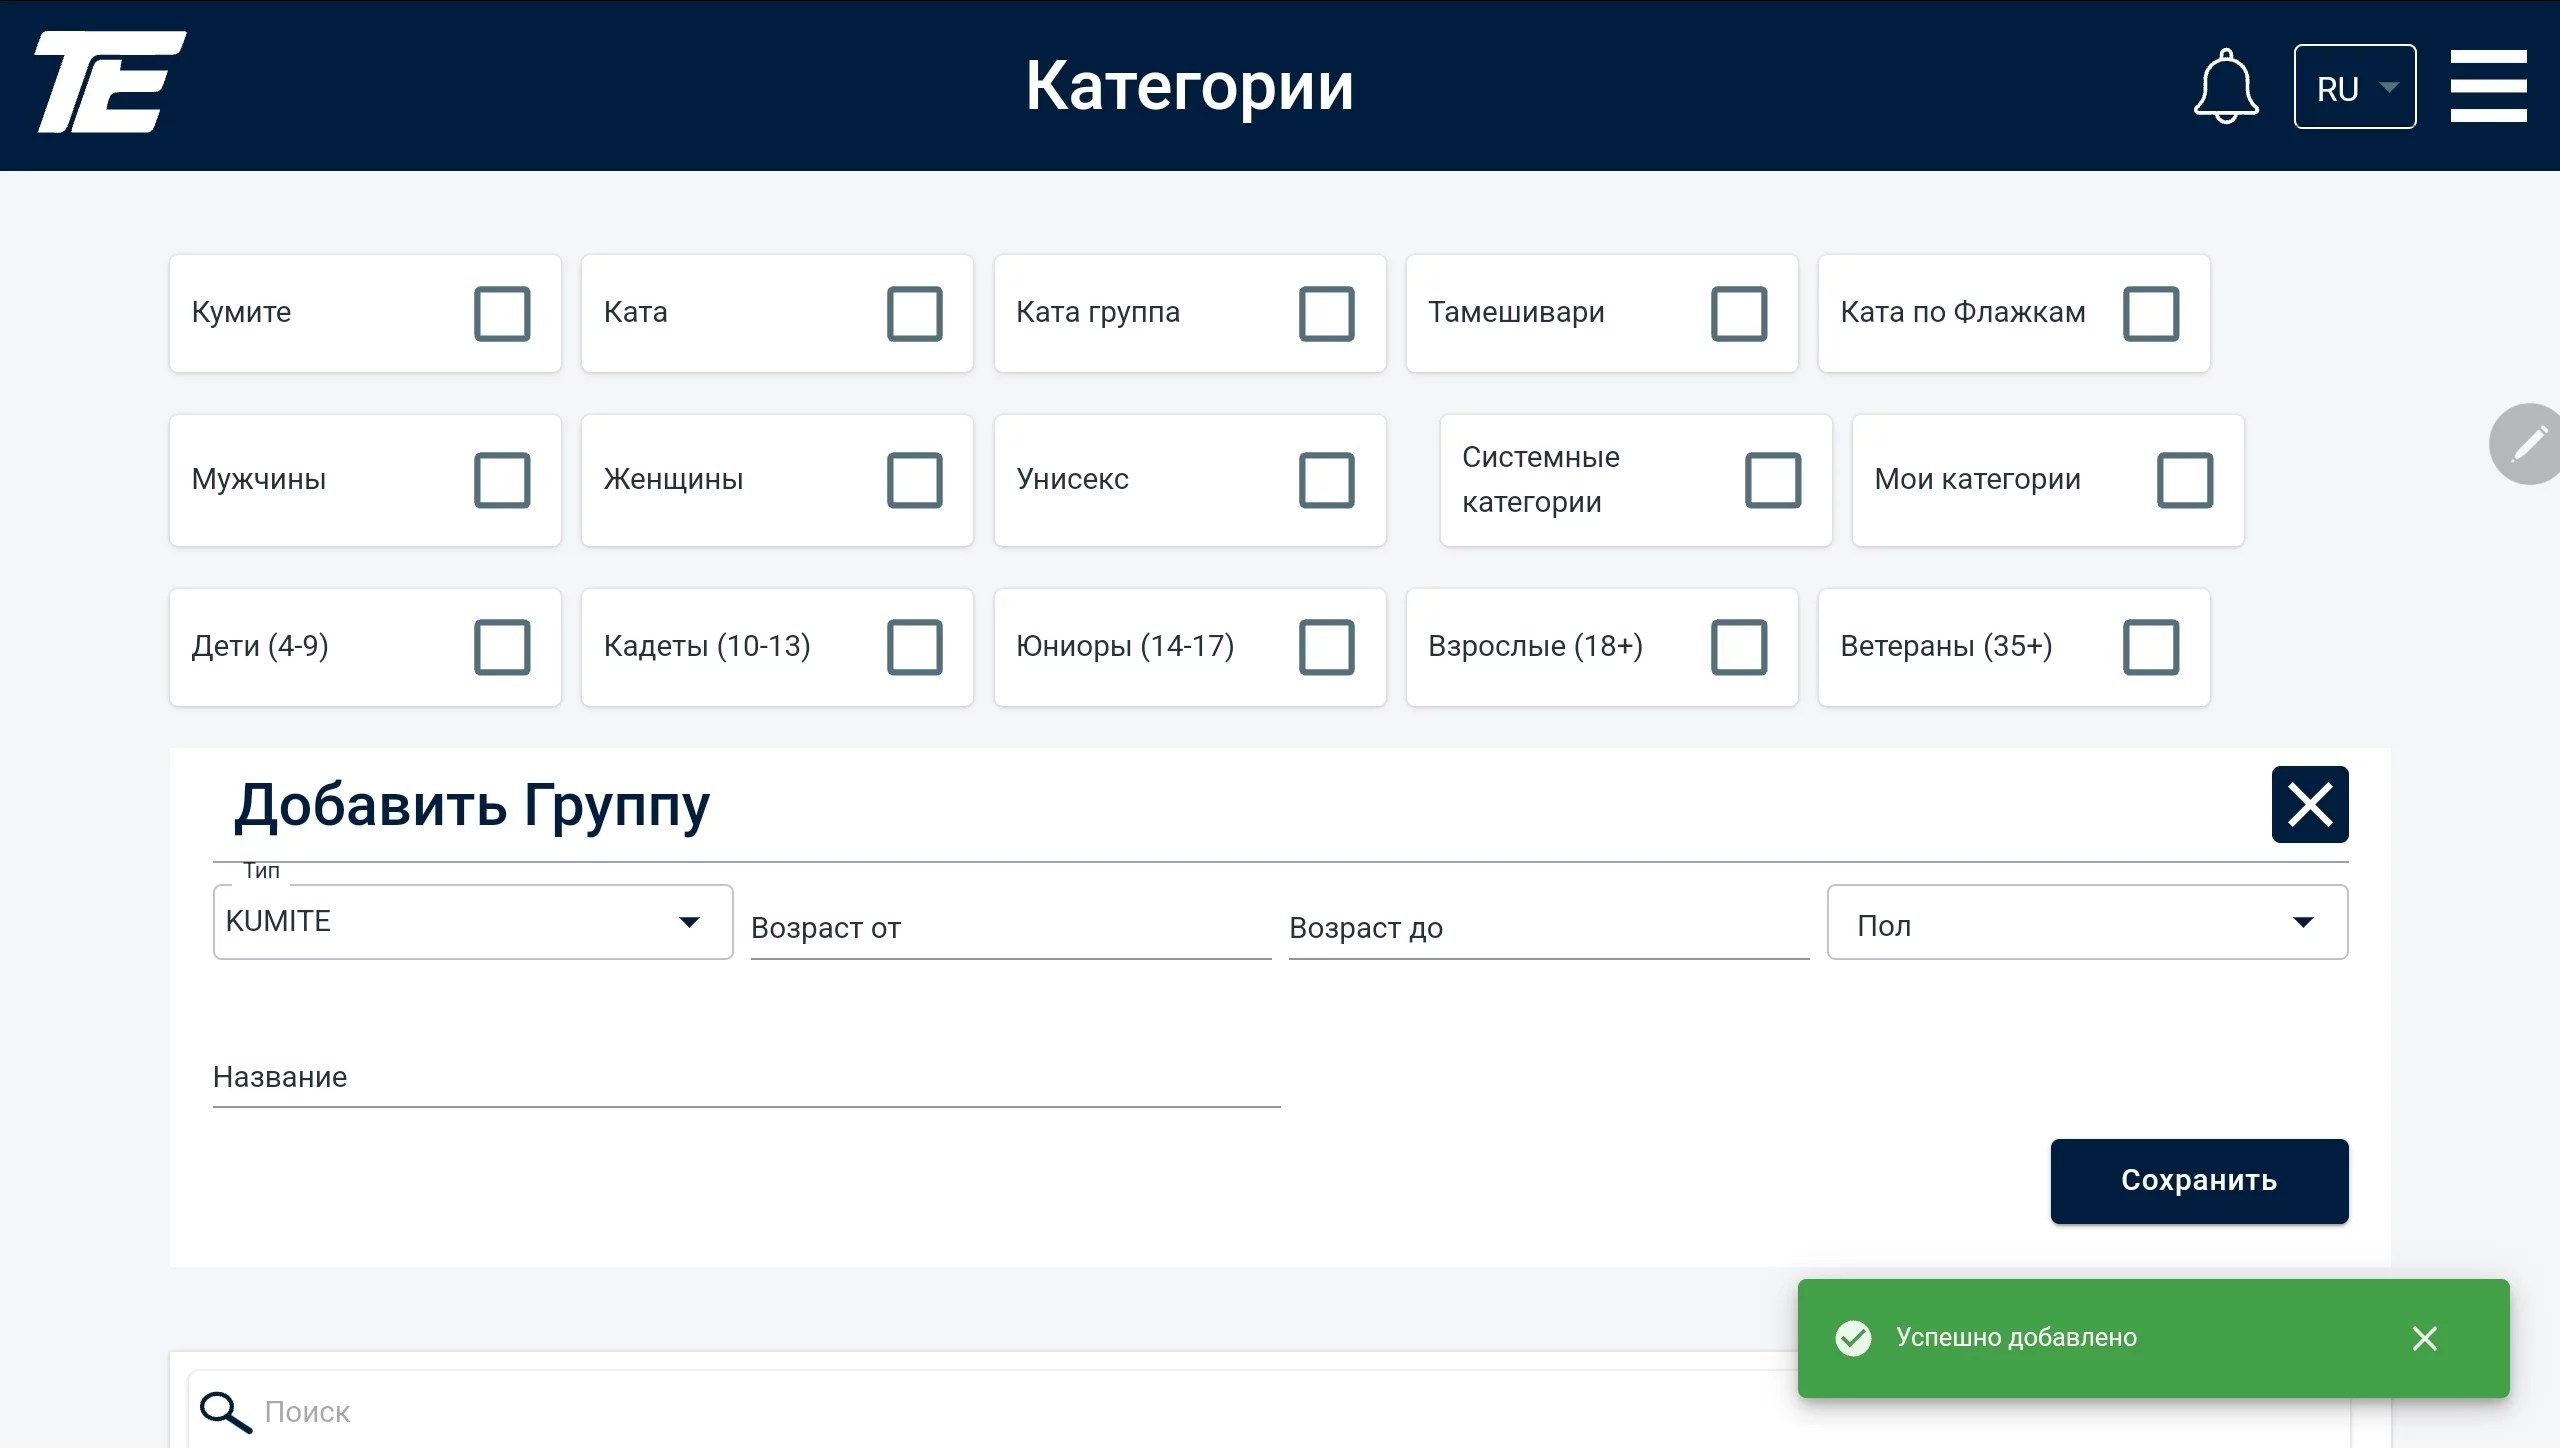Click the Сохранить button
Screen dimensions: 2560x1448
tap(2199, 1181)
